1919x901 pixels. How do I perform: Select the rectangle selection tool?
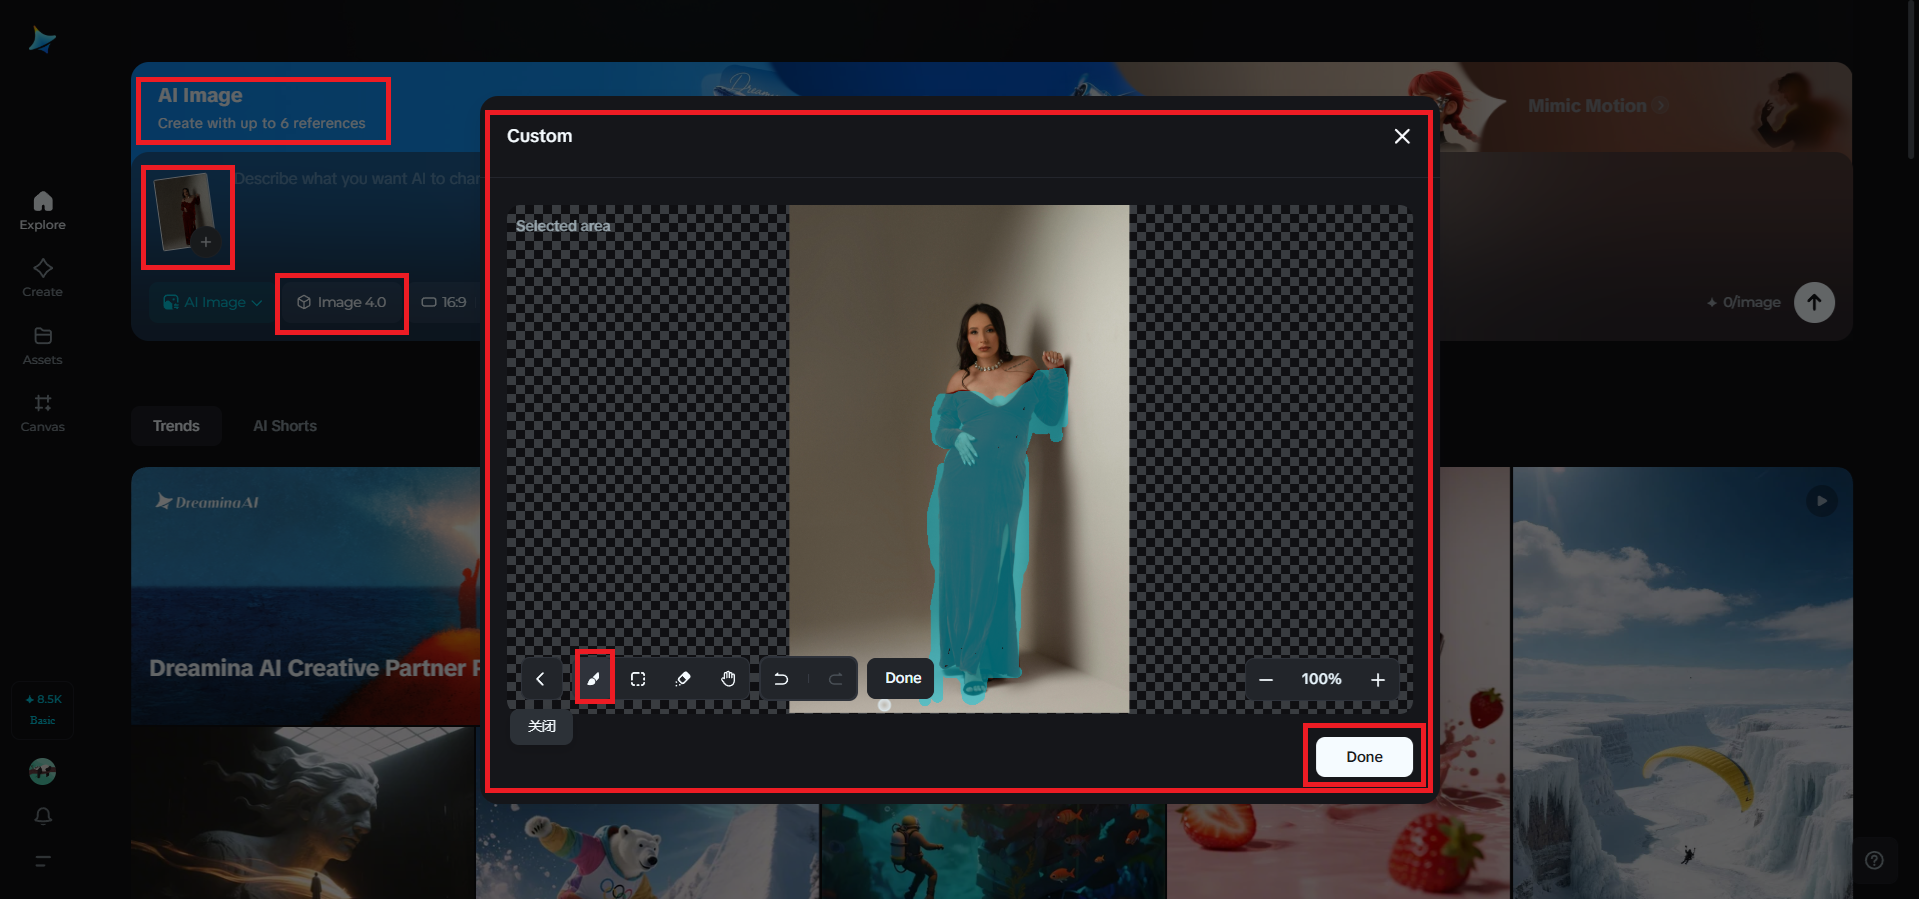point(639,678)
